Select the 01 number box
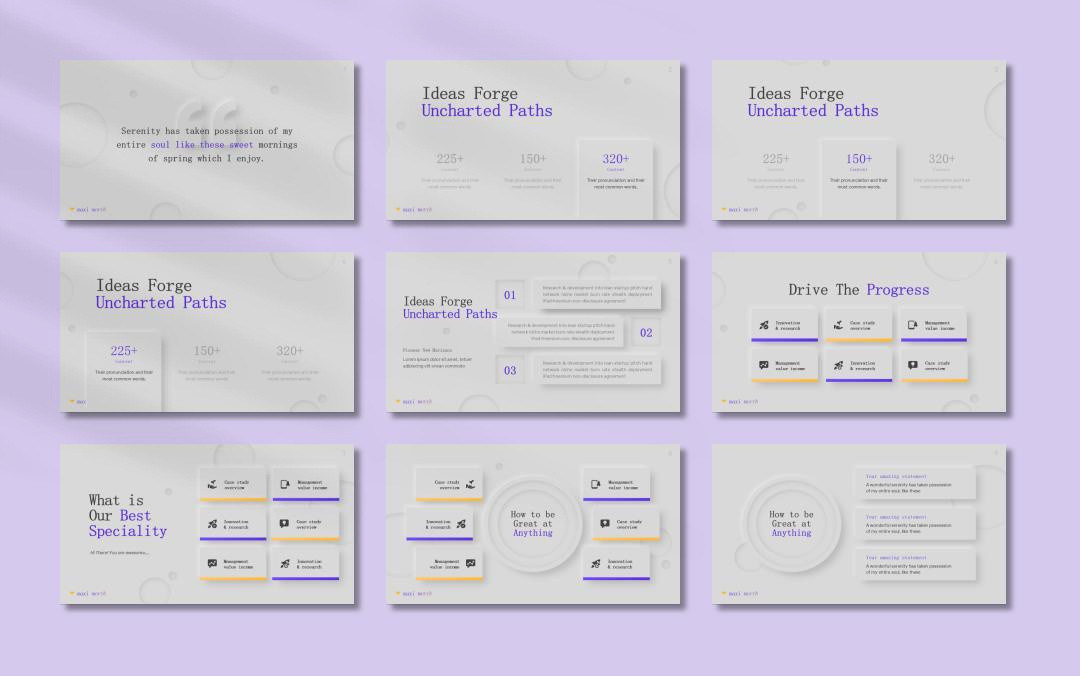 [510, 295]
